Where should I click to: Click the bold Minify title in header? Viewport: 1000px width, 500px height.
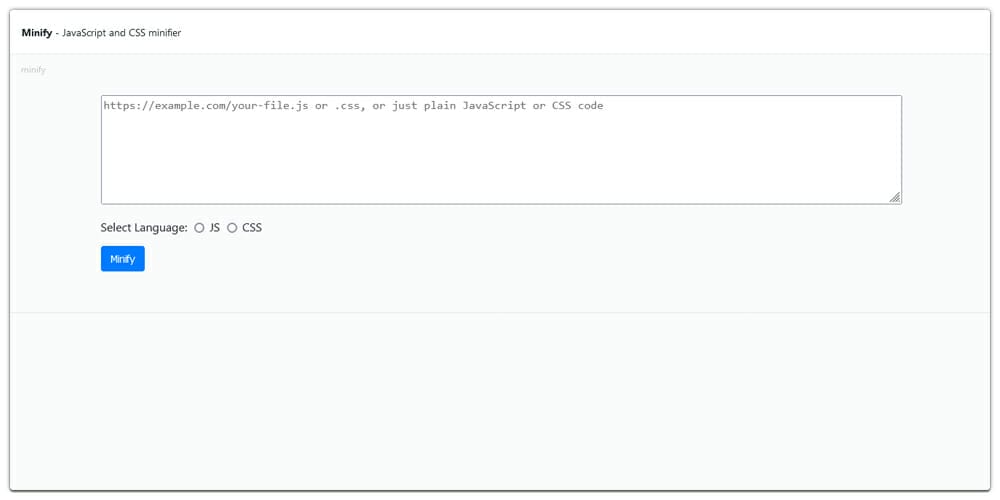click(37, 33)
